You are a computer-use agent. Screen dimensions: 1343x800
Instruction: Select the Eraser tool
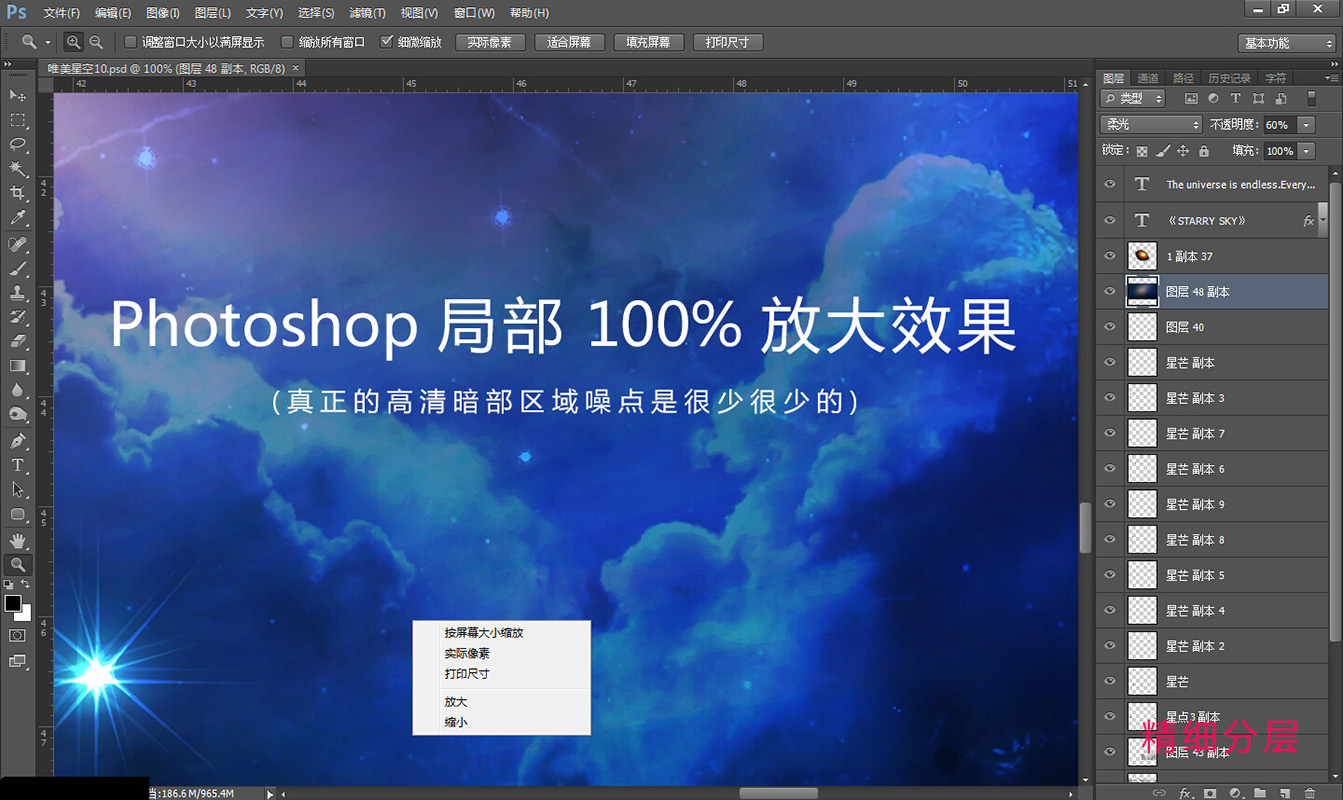click(x=18, y=341)
